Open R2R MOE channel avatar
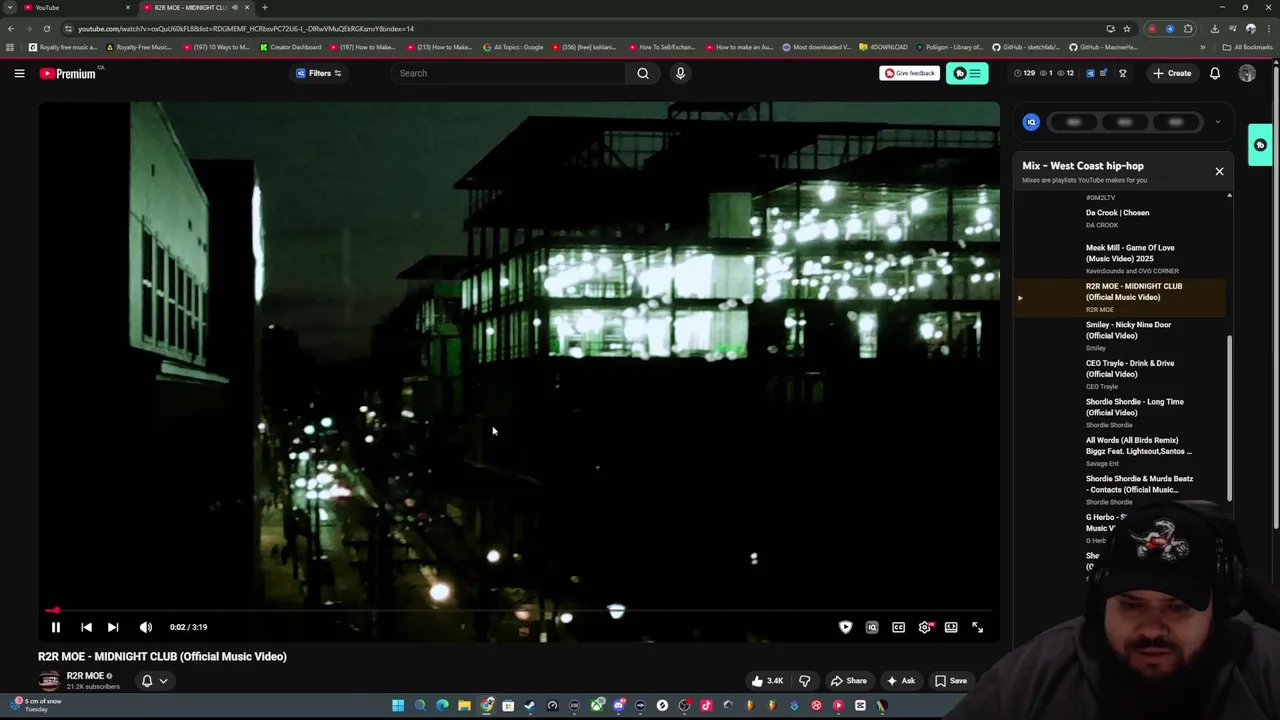The height and width of the screenshot is (720, 1280). 49,681
